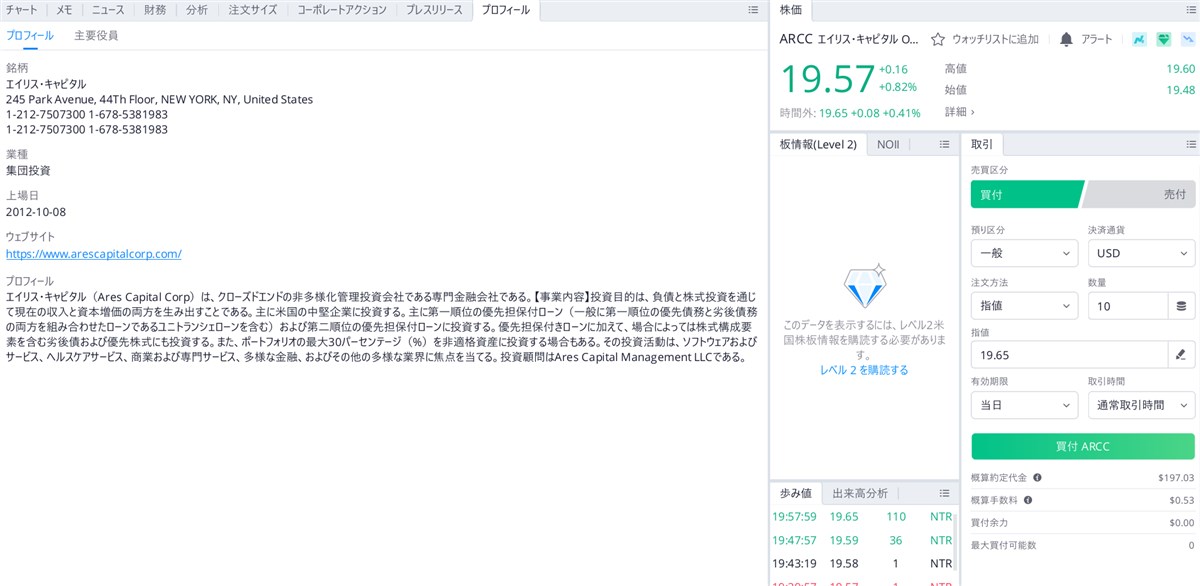This screenshot has height=586, width=1200.
Task: Open the 取引時間 dropdown showing 通常取引時間
Action: tap(1142, 405)
